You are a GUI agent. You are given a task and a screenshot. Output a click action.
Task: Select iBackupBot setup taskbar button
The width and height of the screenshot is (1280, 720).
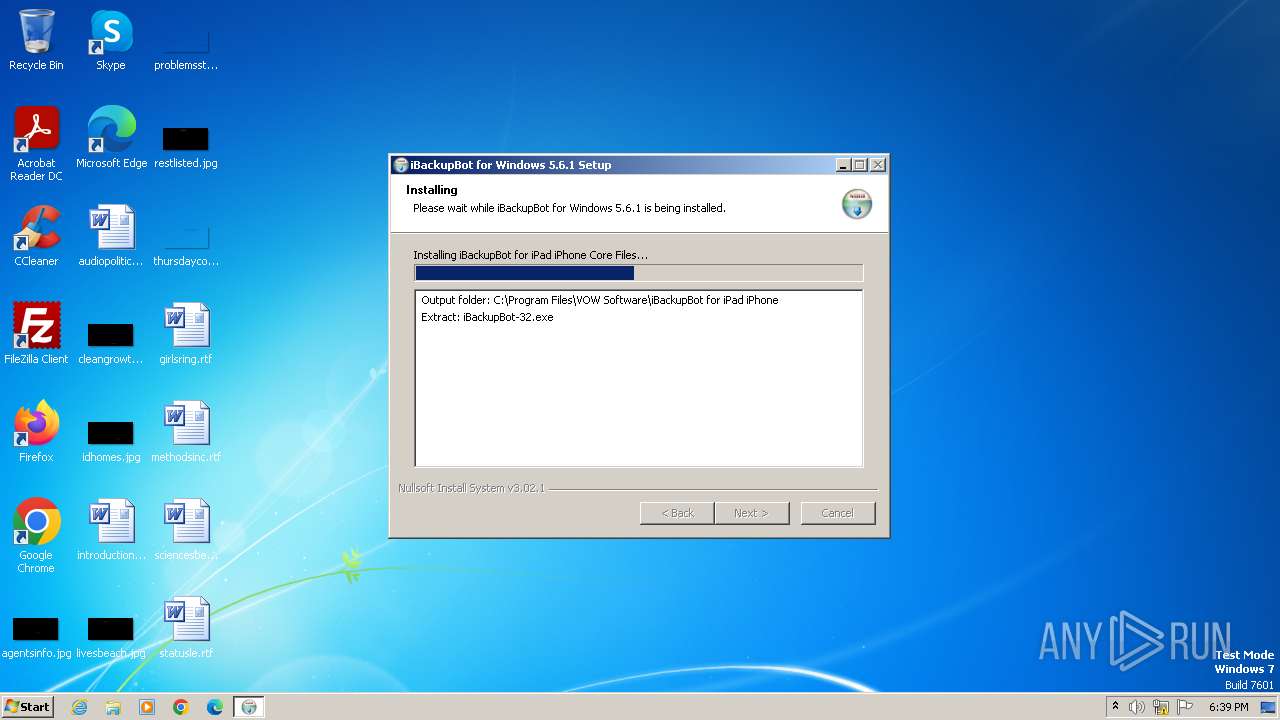tap(249, 707)
